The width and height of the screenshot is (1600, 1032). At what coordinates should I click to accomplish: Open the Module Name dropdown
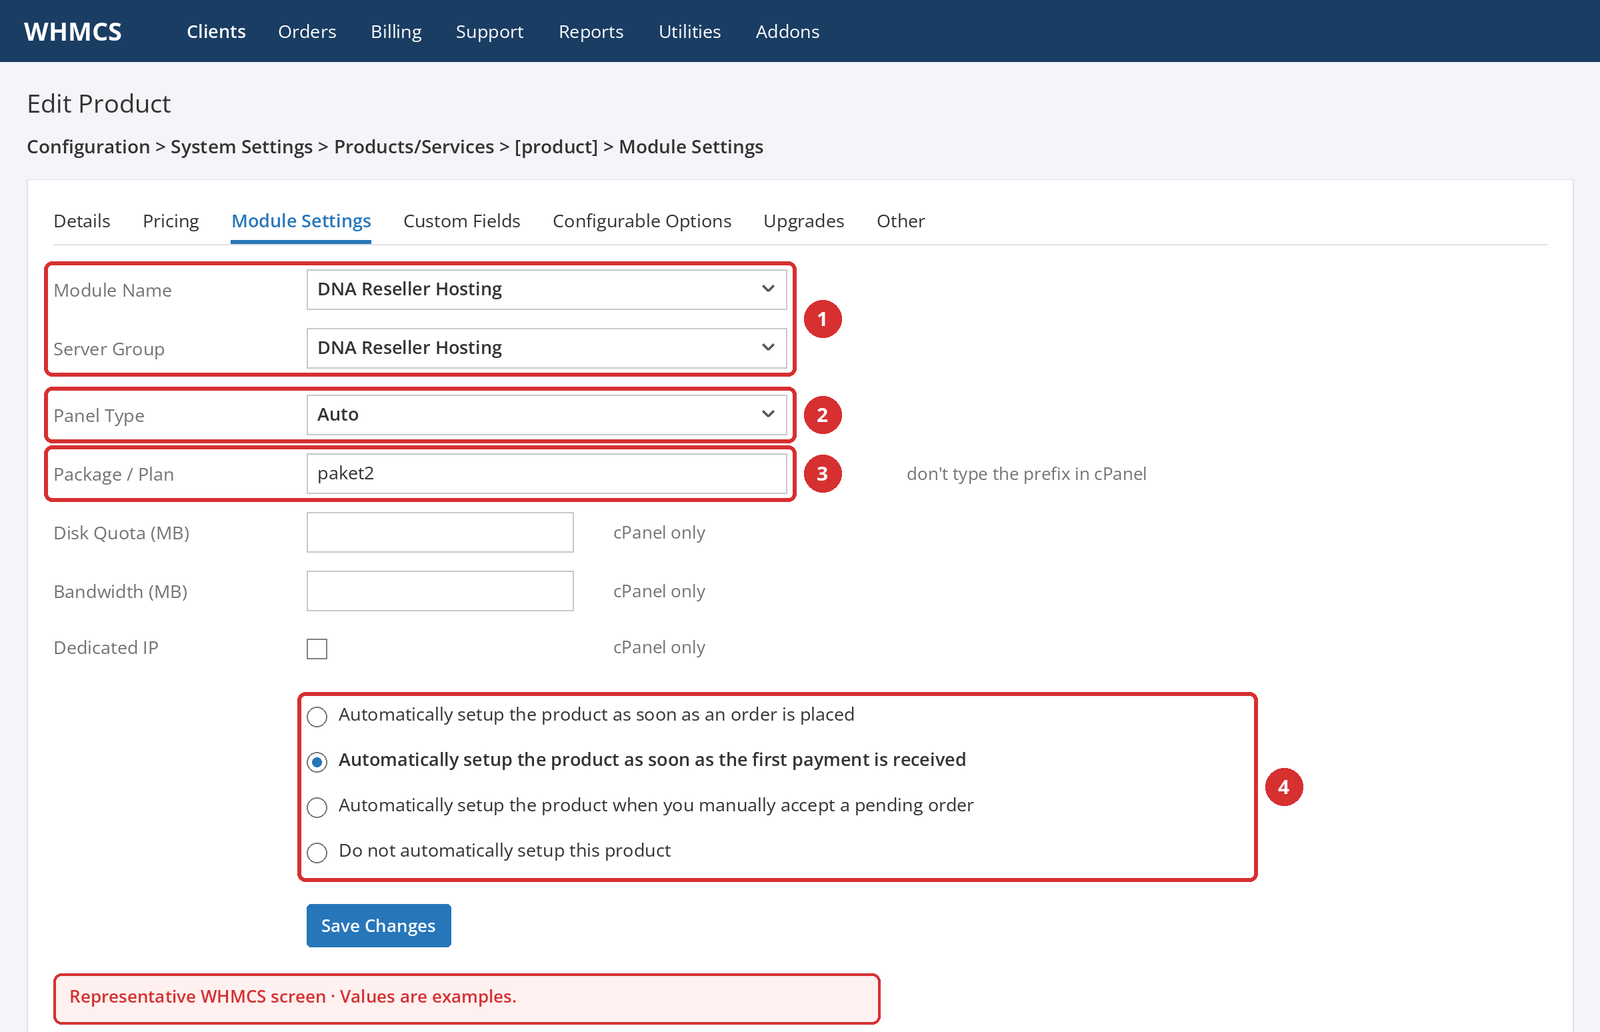pos(547,289)
